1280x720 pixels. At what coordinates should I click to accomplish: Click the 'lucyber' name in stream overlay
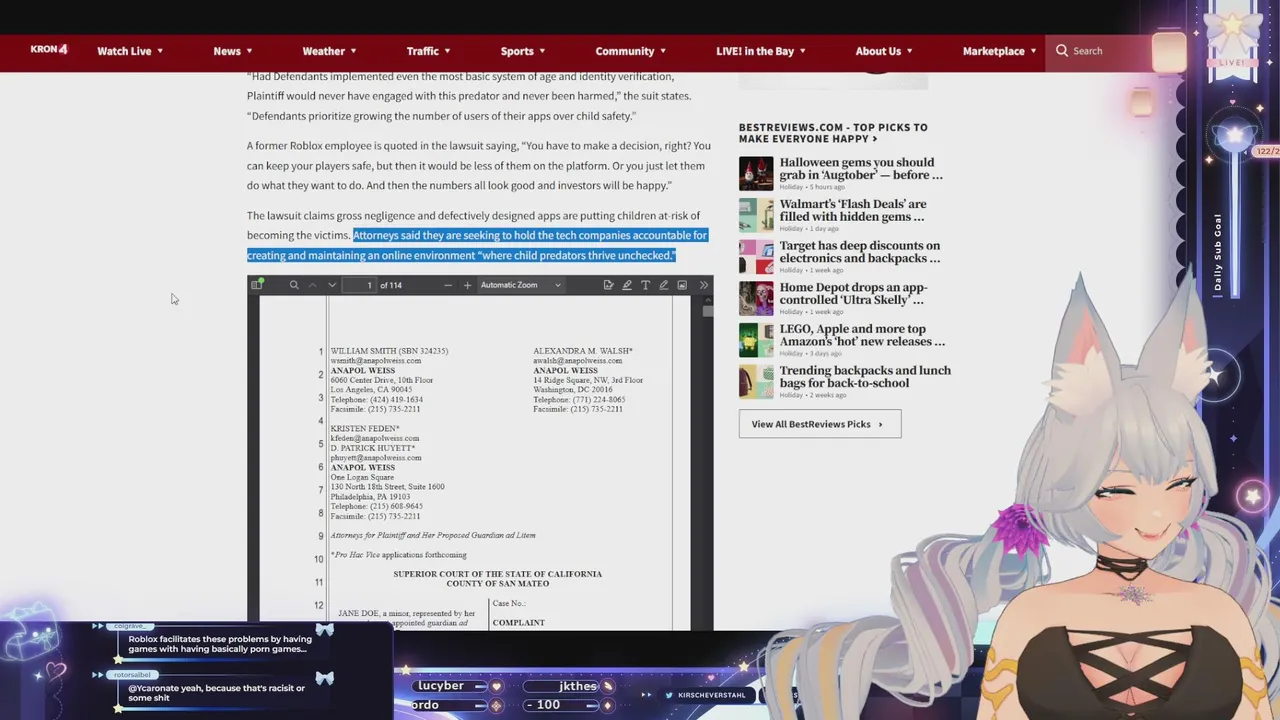(440, 686)
